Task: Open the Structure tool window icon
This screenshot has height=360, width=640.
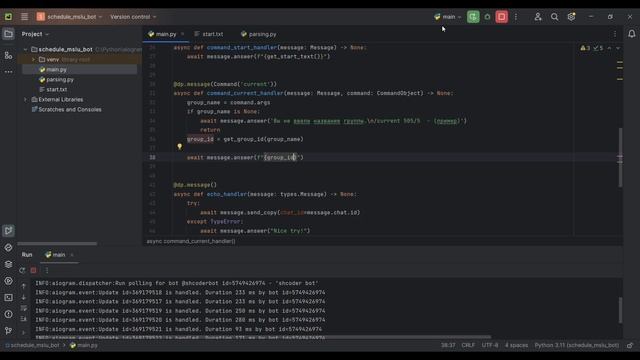Action: tap(8, 55)
